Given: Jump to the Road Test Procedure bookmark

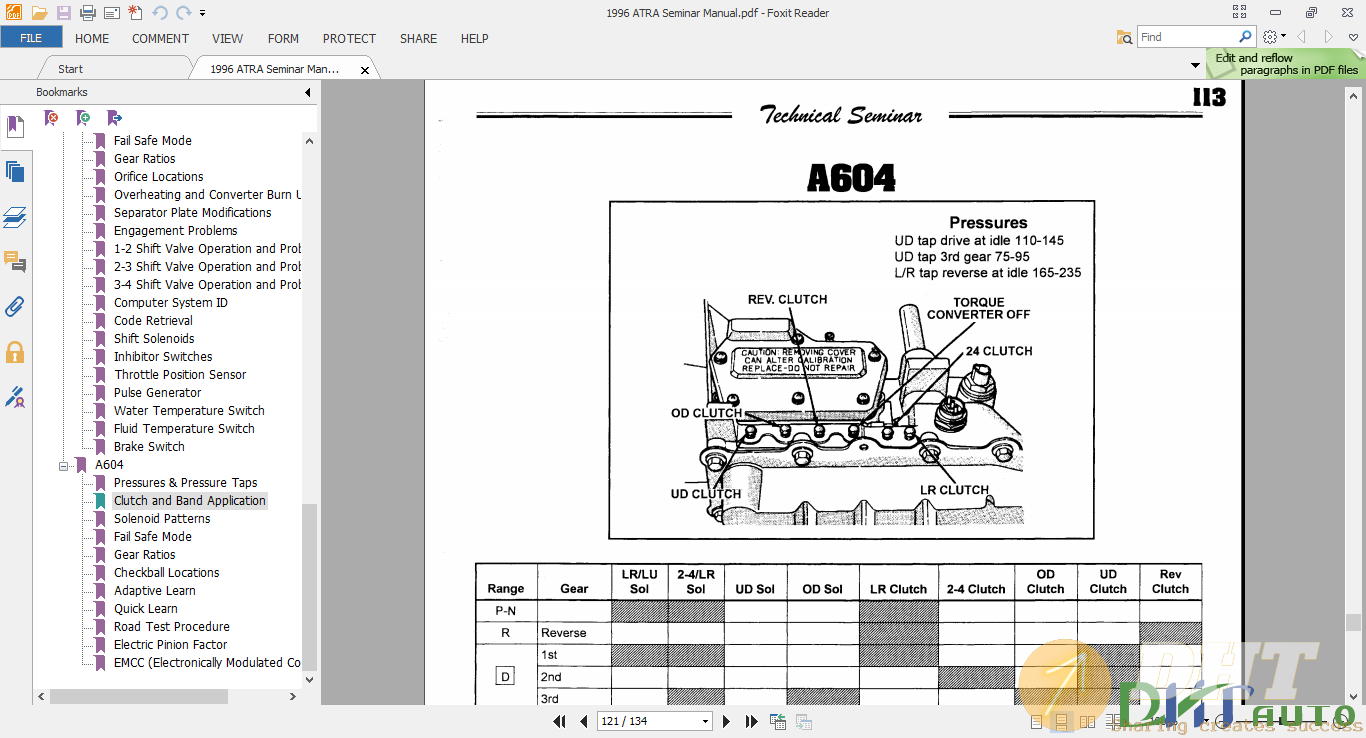Looking at the screenshot, I should [x=171, y=627].
